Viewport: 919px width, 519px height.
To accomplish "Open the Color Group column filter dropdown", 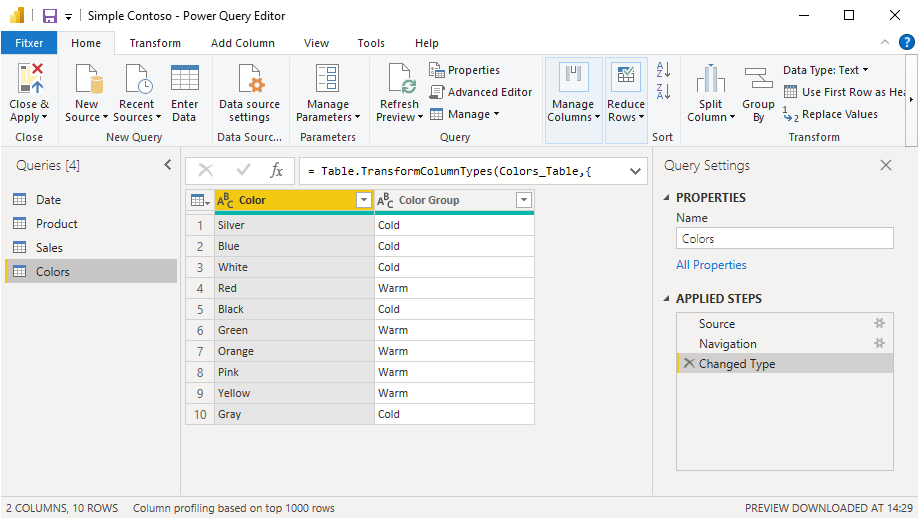I will click(523, 201).
